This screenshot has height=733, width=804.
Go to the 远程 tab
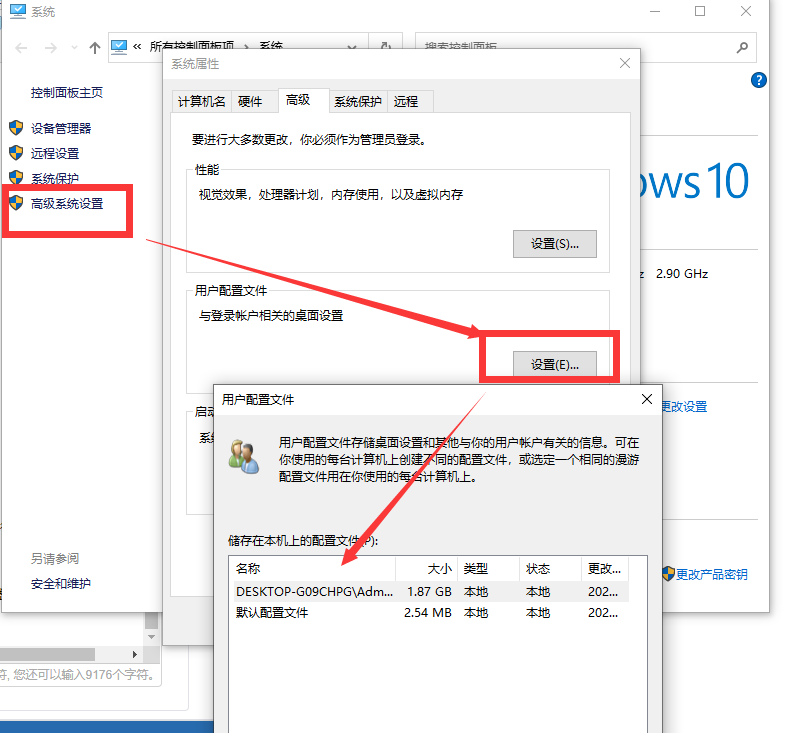406,101
